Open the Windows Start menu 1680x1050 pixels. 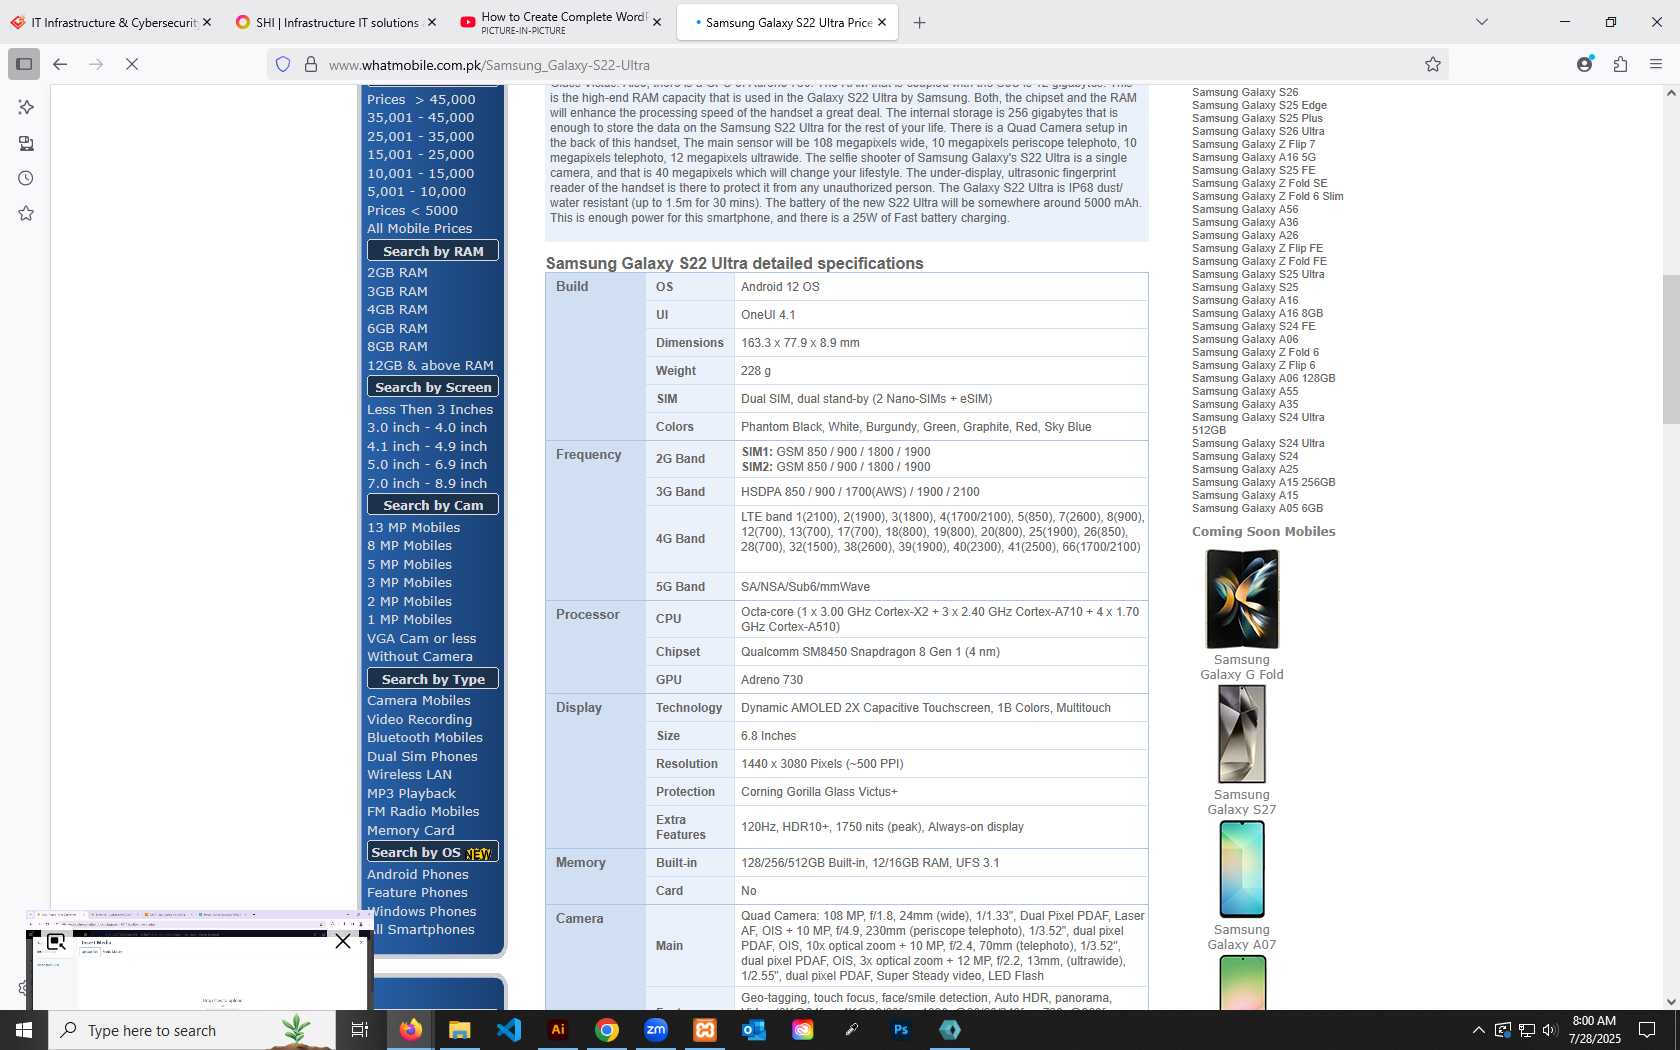(x=24, y=1030)
